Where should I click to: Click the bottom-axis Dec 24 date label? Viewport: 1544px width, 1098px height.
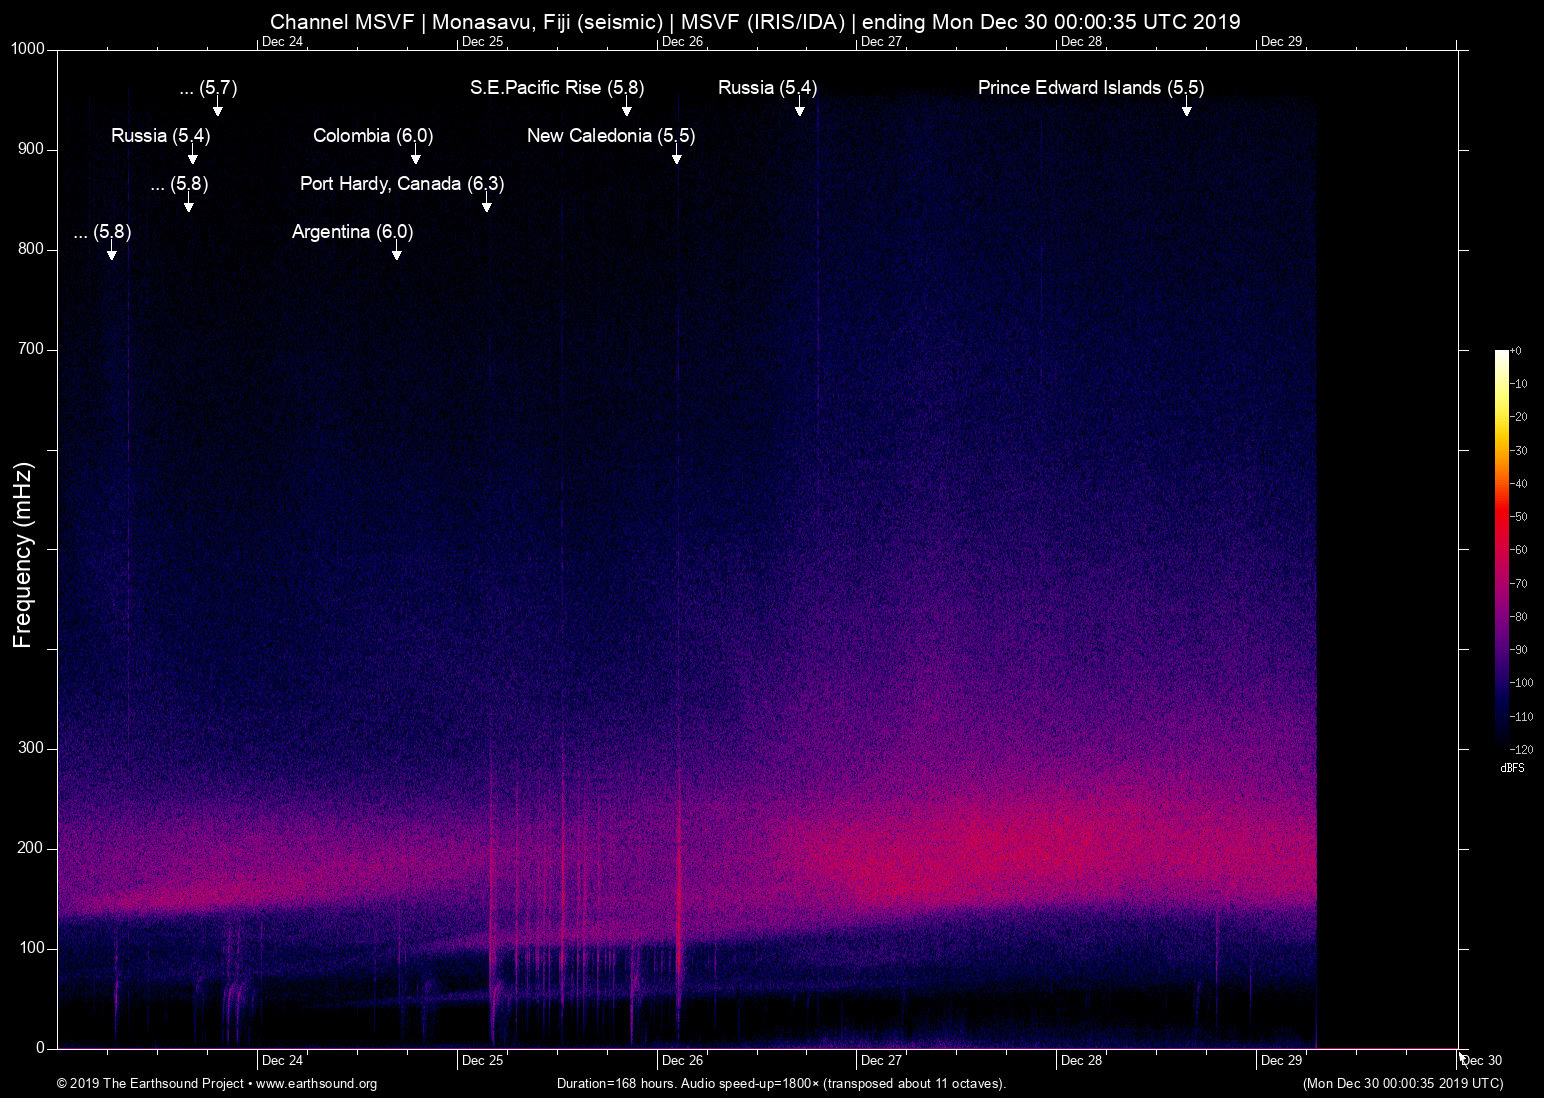pos(282,1061)
